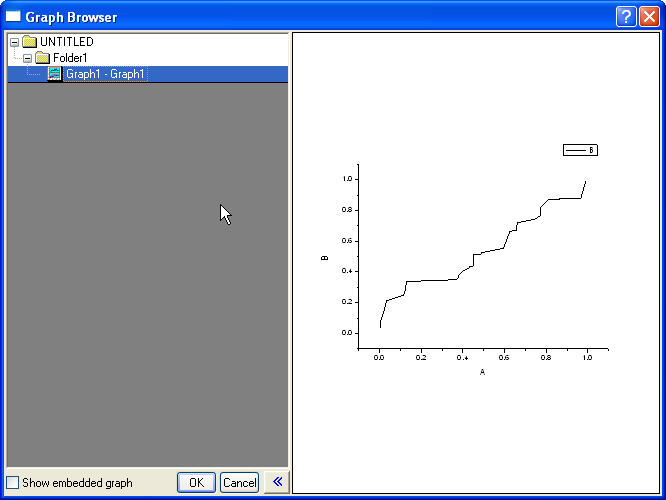666x500 pixels.
Task: Click the Y axis title B
Action: pyautogui.click(x=325, y=257)
